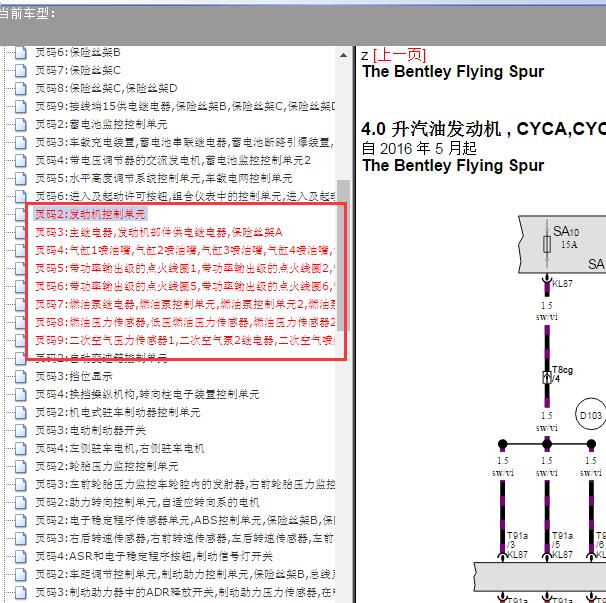Screen dimensions: 606x603
Task: Click the tree list scroll-up arrow
Action: point(343,55)
